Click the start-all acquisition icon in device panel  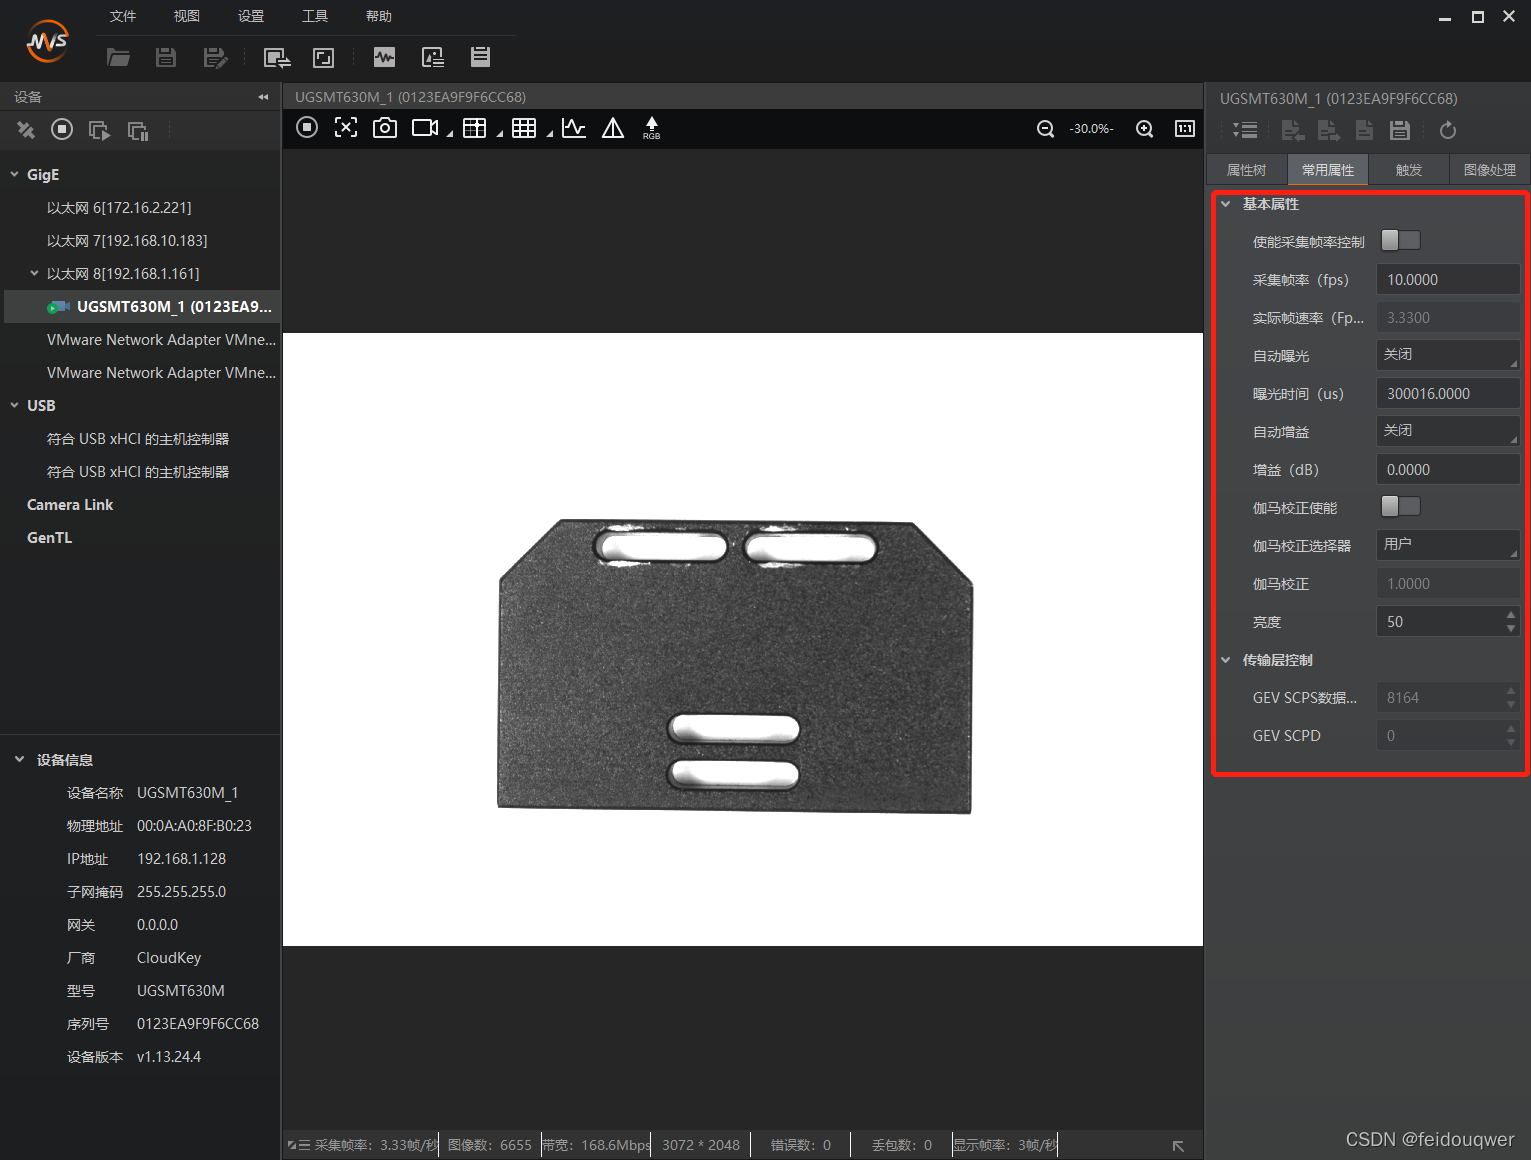tap(99, 130)
